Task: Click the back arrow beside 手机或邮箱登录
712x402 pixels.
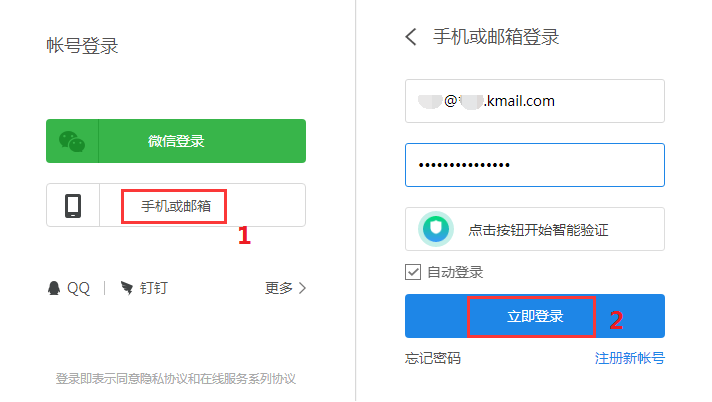Action: tap(411, 37)
